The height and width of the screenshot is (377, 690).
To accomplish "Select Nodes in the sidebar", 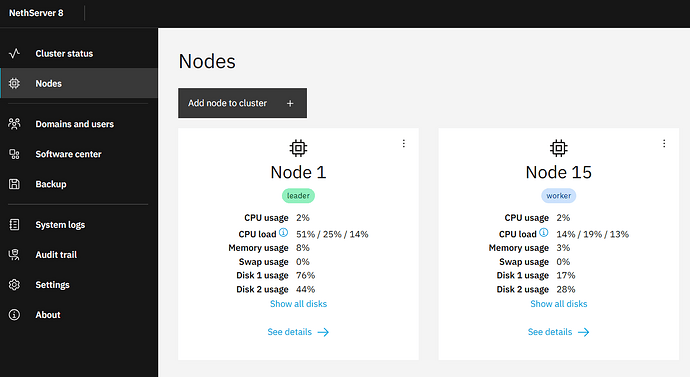I will [x=79, y=83].
